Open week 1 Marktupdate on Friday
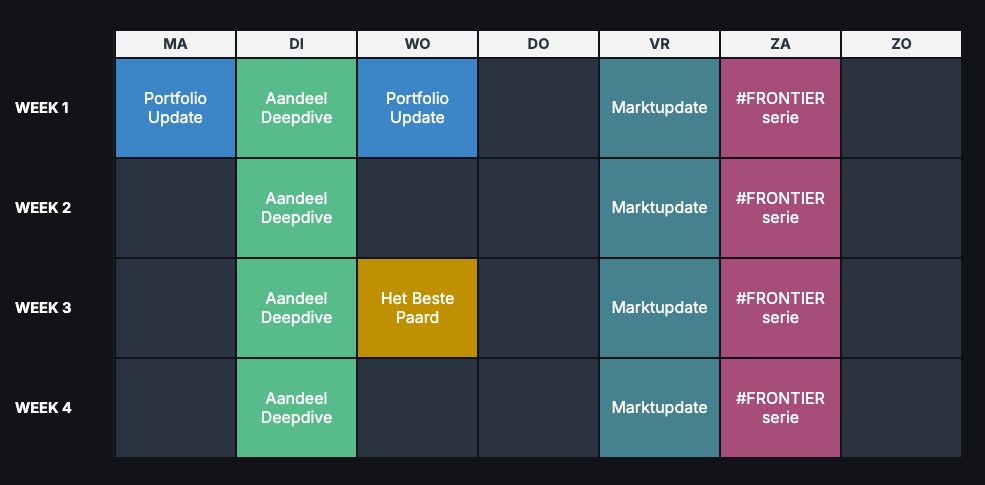The image size is (985, 485). click(x=660, y=108)
